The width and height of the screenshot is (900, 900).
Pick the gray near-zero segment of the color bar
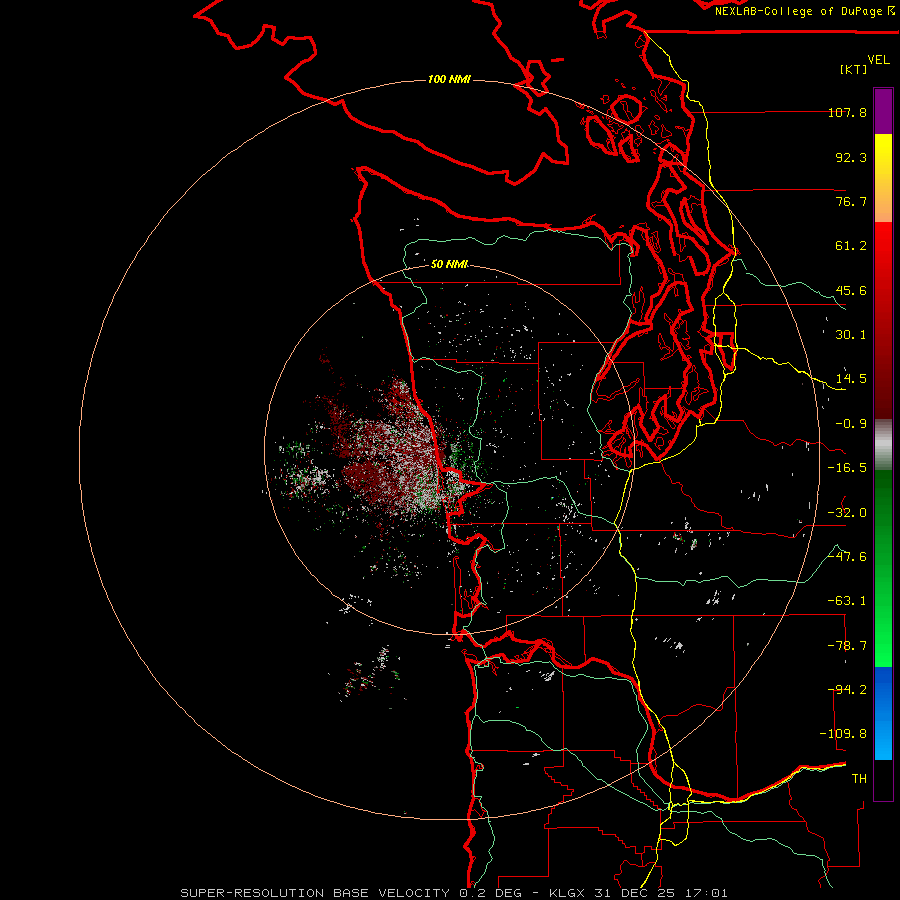[x=883, y=444]
